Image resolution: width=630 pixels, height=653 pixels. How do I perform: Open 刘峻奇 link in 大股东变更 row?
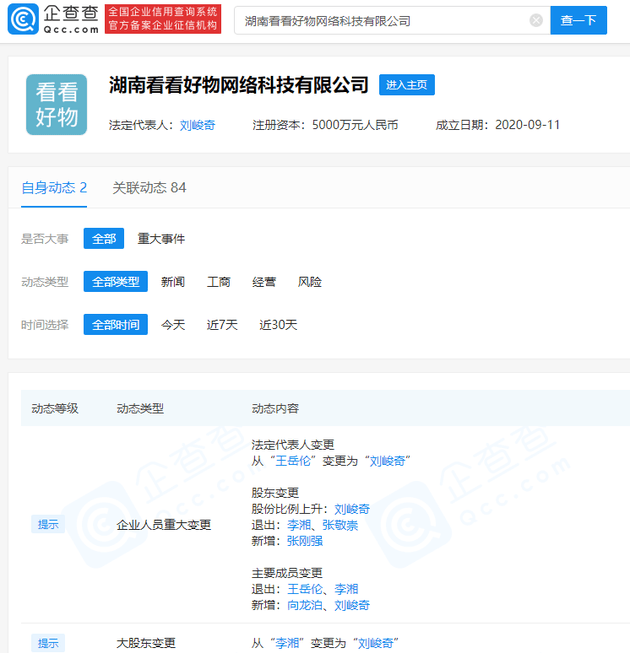(x=376, y=643)
